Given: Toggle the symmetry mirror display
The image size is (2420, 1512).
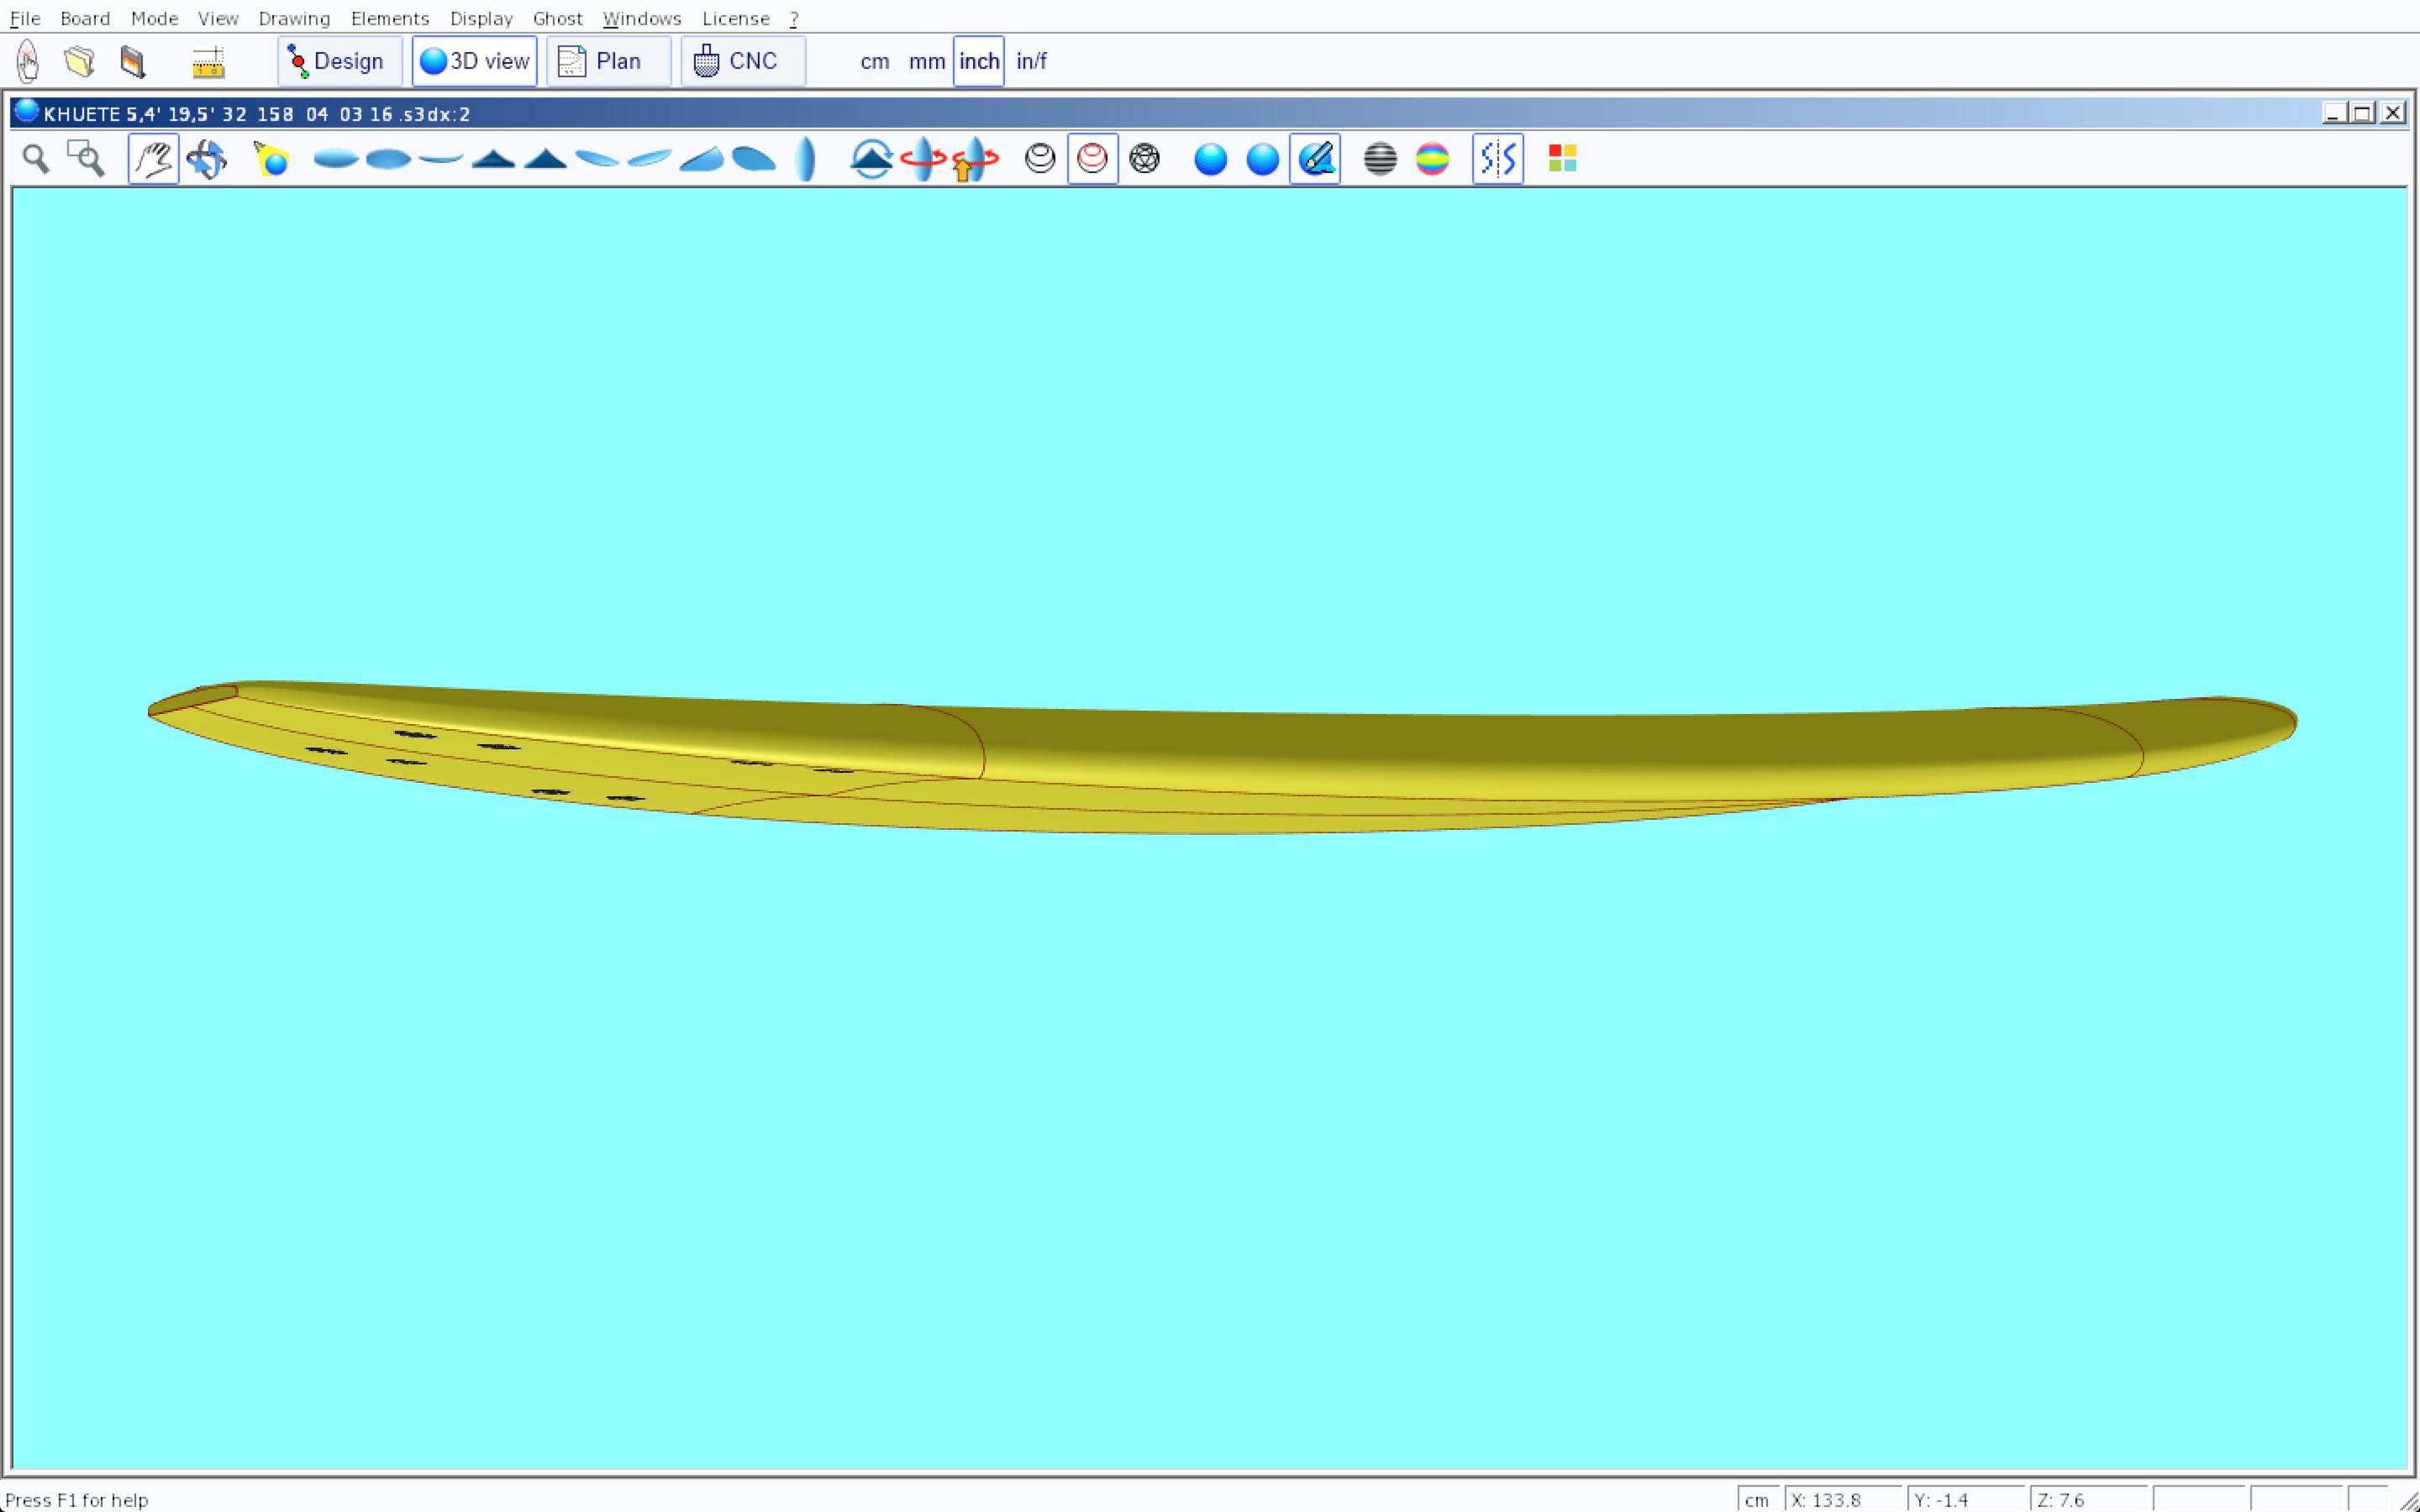Looking at the screenshot, I should coord(1497,159).
